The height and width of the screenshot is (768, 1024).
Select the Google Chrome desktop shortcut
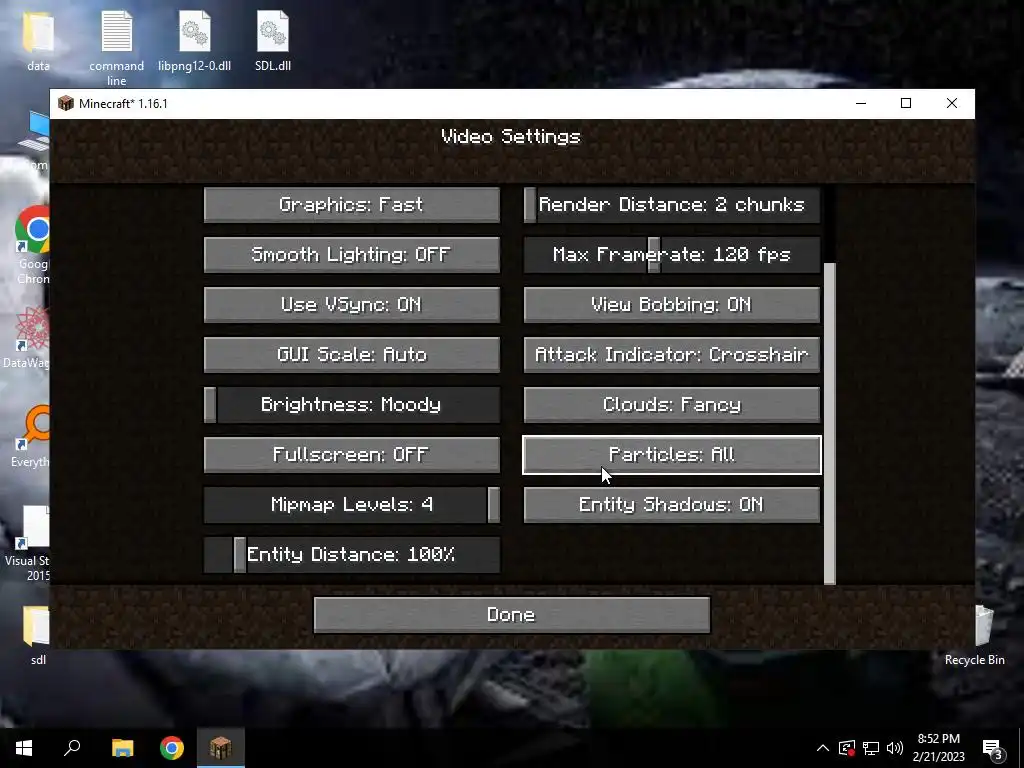pos(33,245)
